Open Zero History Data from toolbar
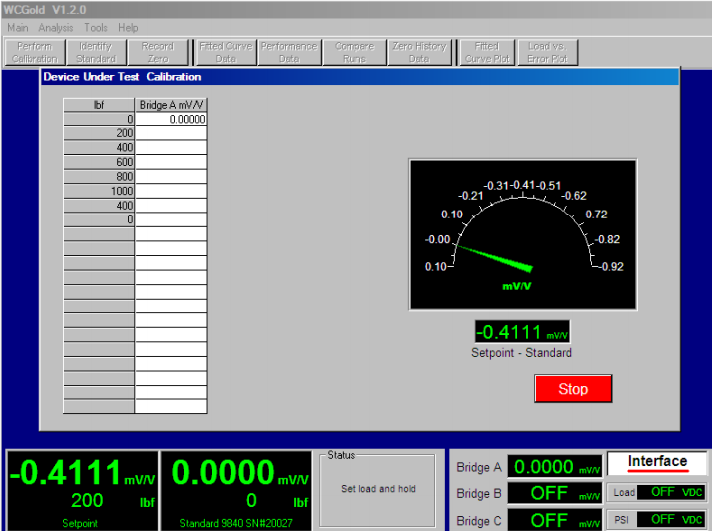Viewport: 712px width, 531px height. coord(419,52)
